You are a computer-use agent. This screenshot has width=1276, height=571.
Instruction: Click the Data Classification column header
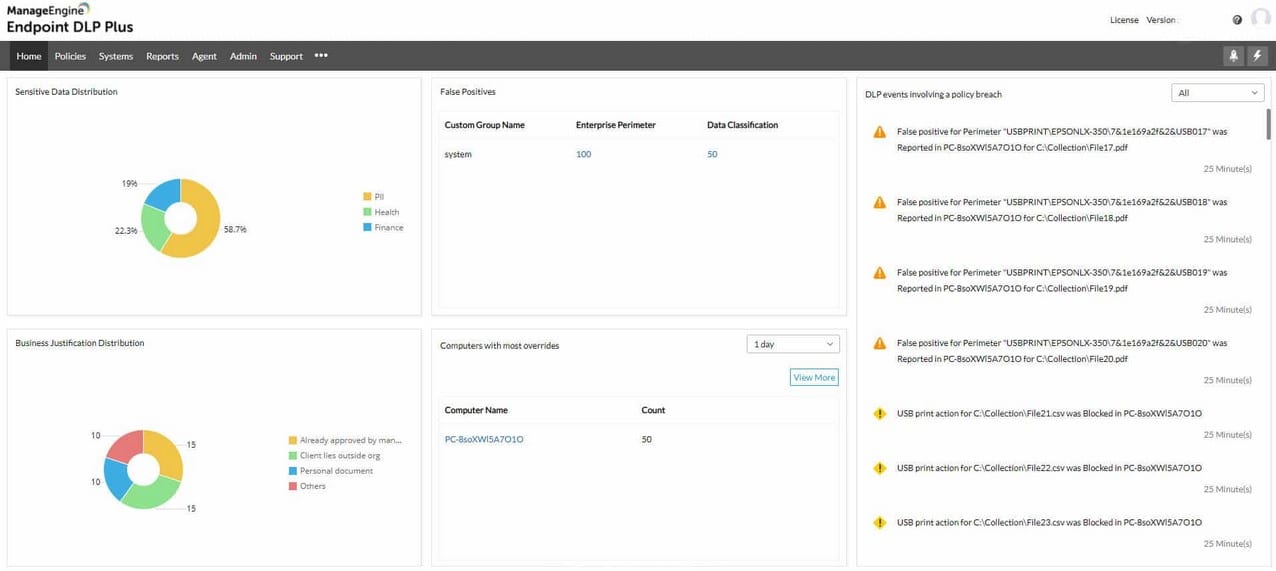coord(742,125)
